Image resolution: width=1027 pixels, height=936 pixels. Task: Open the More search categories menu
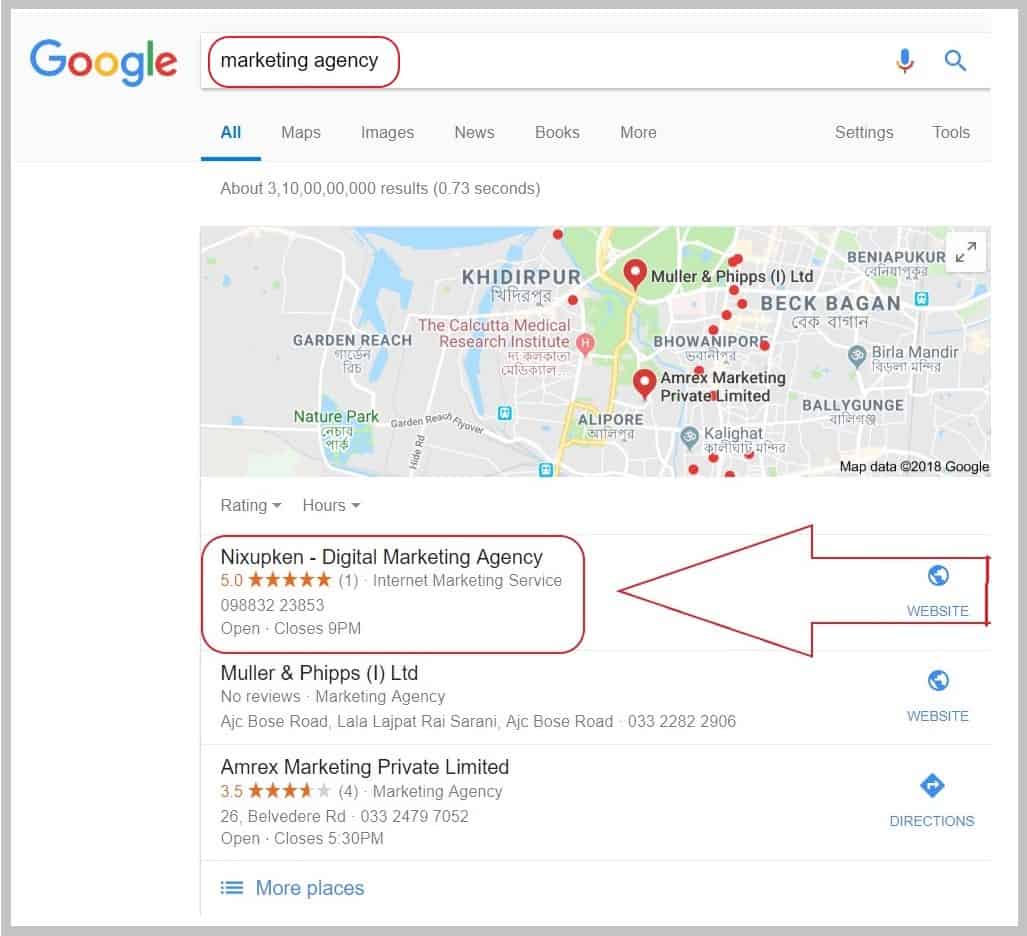[638, 132]
